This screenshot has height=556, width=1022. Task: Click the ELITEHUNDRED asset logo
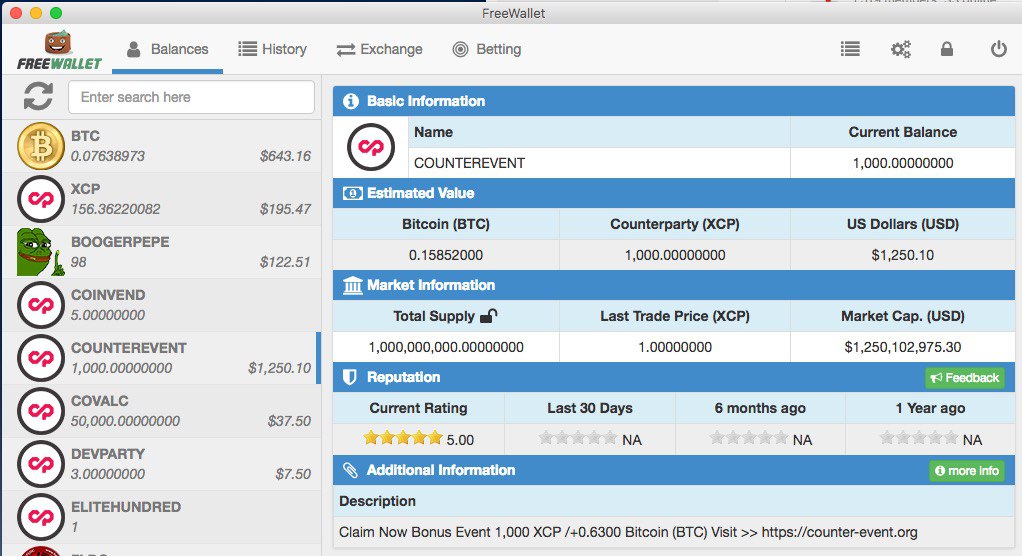click(40, 517)
